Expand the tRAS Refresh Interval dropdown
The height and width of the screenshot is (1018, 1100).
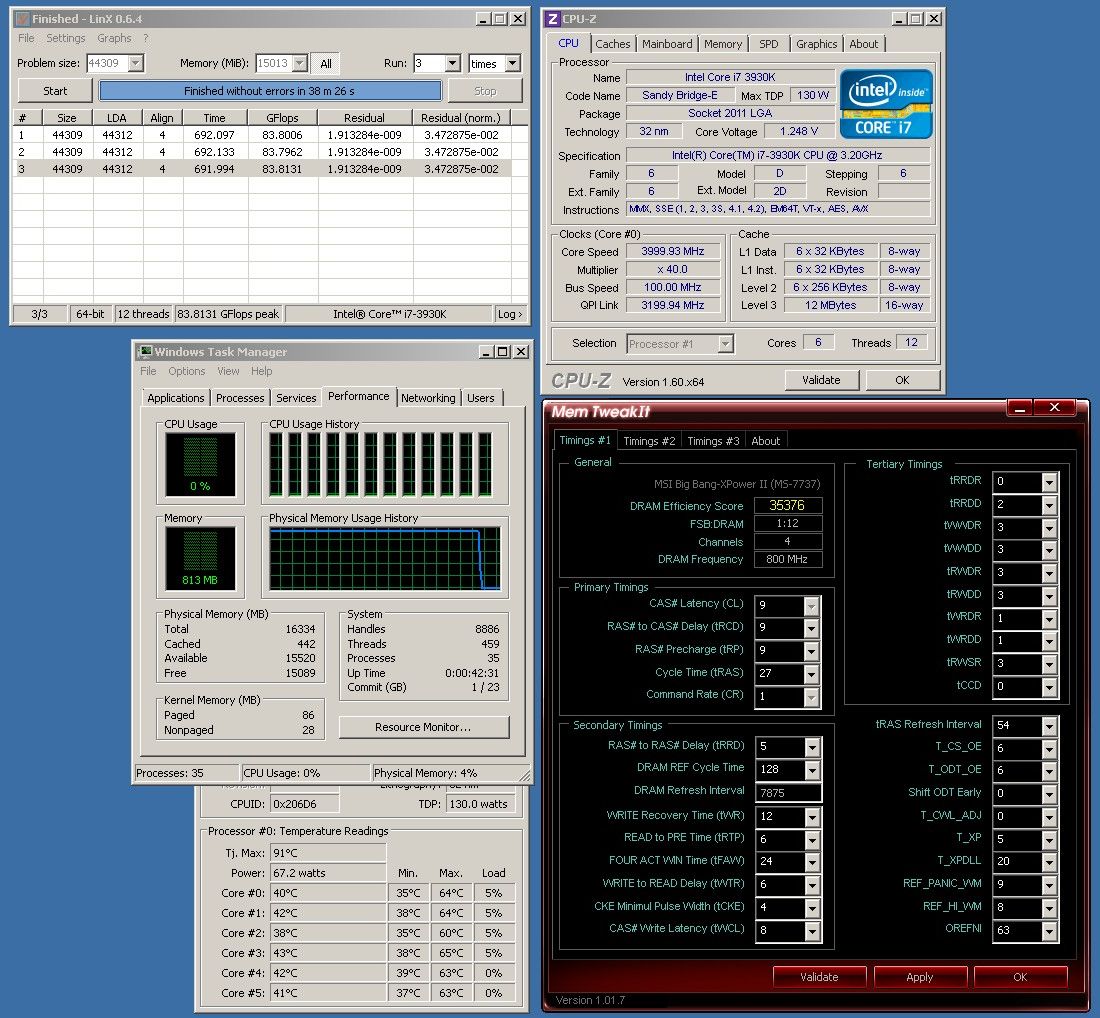1048,725
